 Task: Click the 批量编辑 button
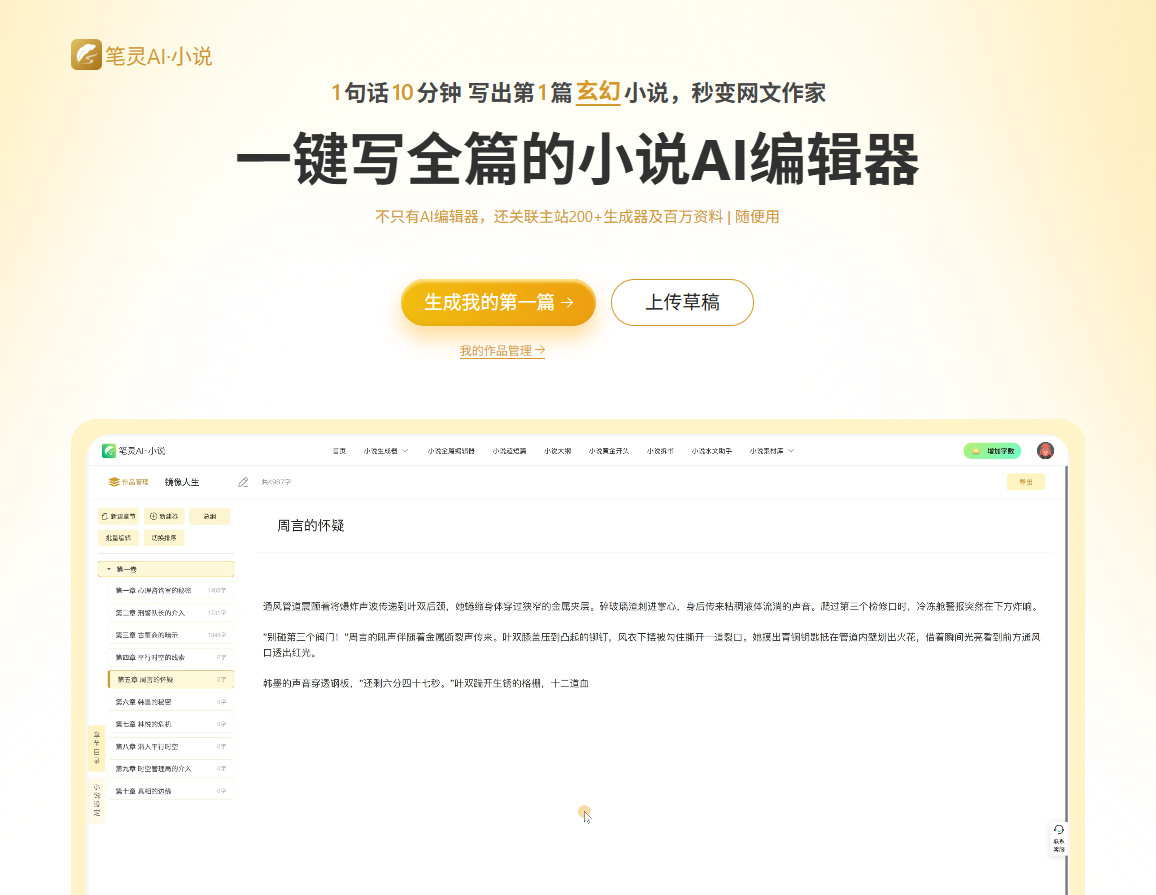click(x=118, y=538)
